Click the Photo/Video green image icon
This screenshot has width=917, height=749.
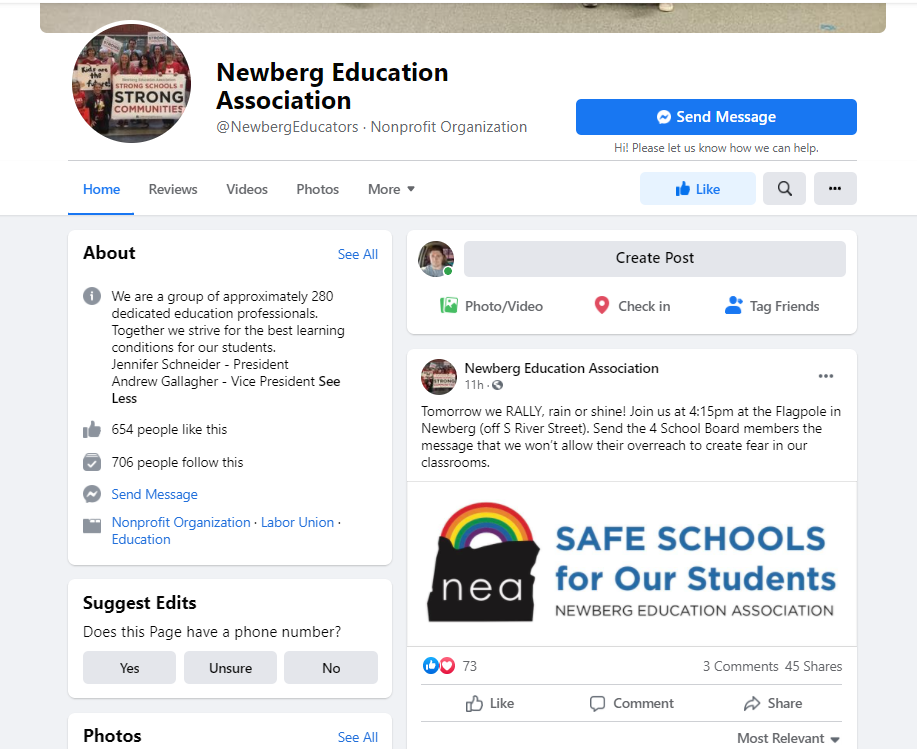(x=449, y=305)
